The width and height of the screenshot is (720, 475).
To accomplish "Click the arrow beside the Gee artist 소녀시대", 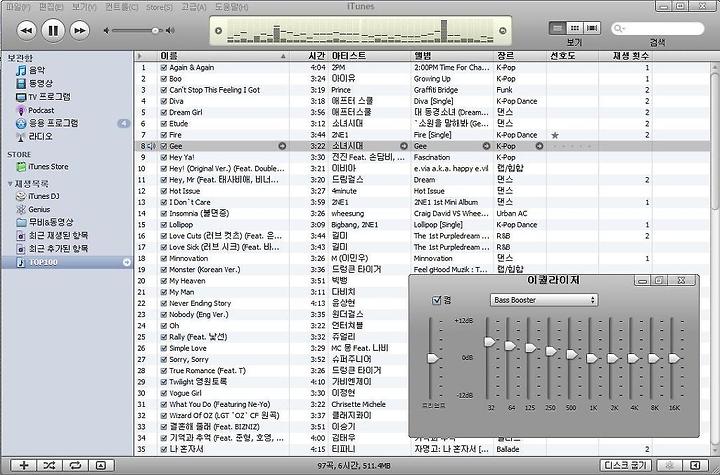I will (404, 146).
